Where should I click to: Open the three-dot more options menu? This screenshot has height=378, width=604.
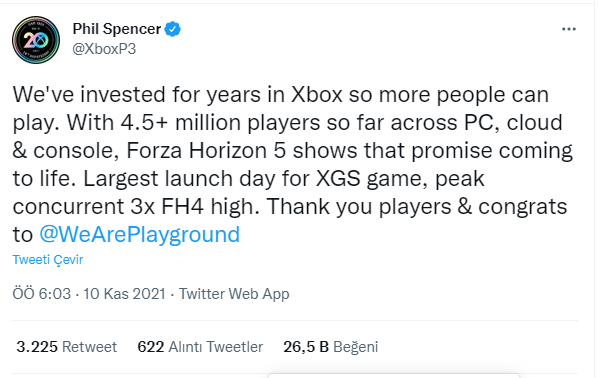click(x=569, y=29)
